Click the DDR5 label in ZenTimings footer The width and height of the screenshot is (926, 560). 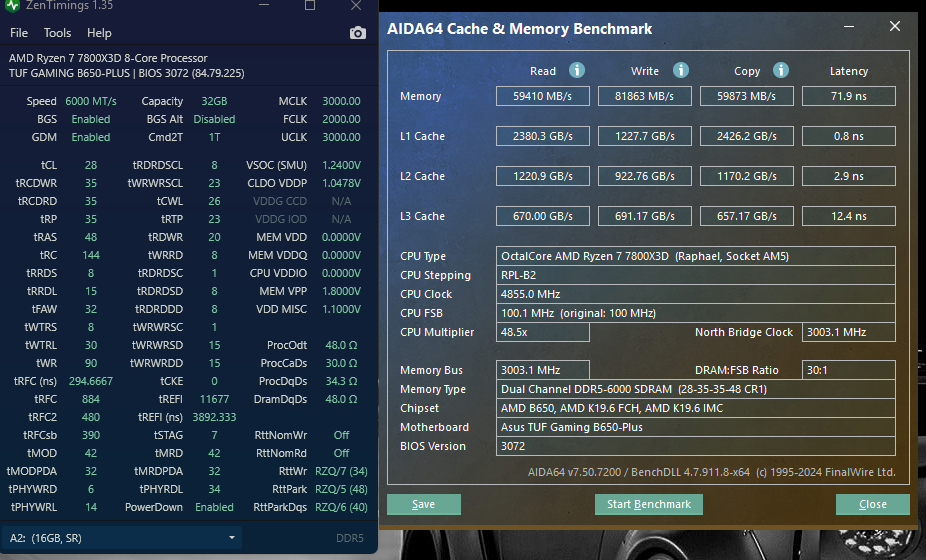(350, 538)
